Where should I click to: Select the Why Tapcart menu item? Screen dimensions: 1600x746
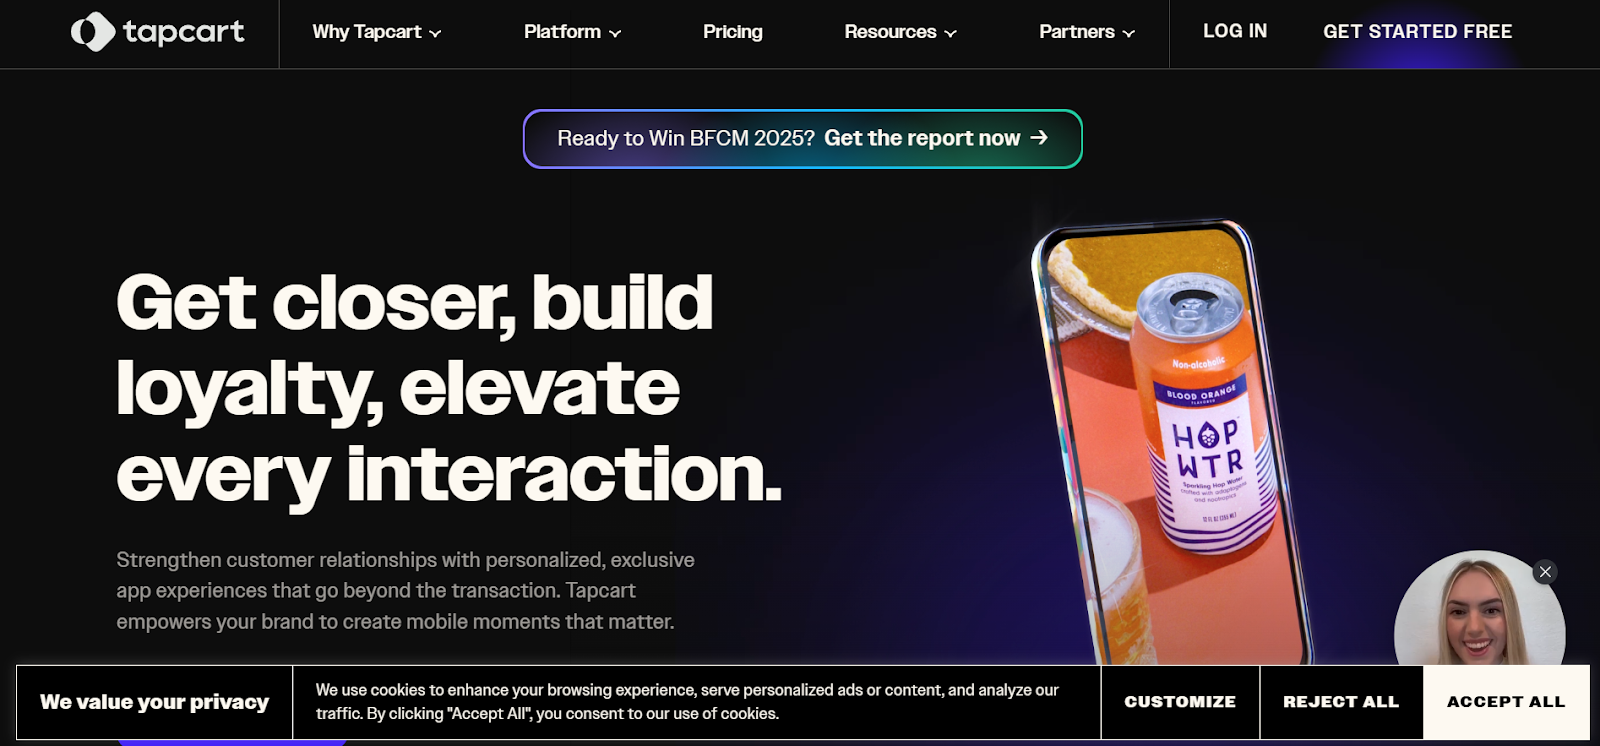click(x=367, y=32)
